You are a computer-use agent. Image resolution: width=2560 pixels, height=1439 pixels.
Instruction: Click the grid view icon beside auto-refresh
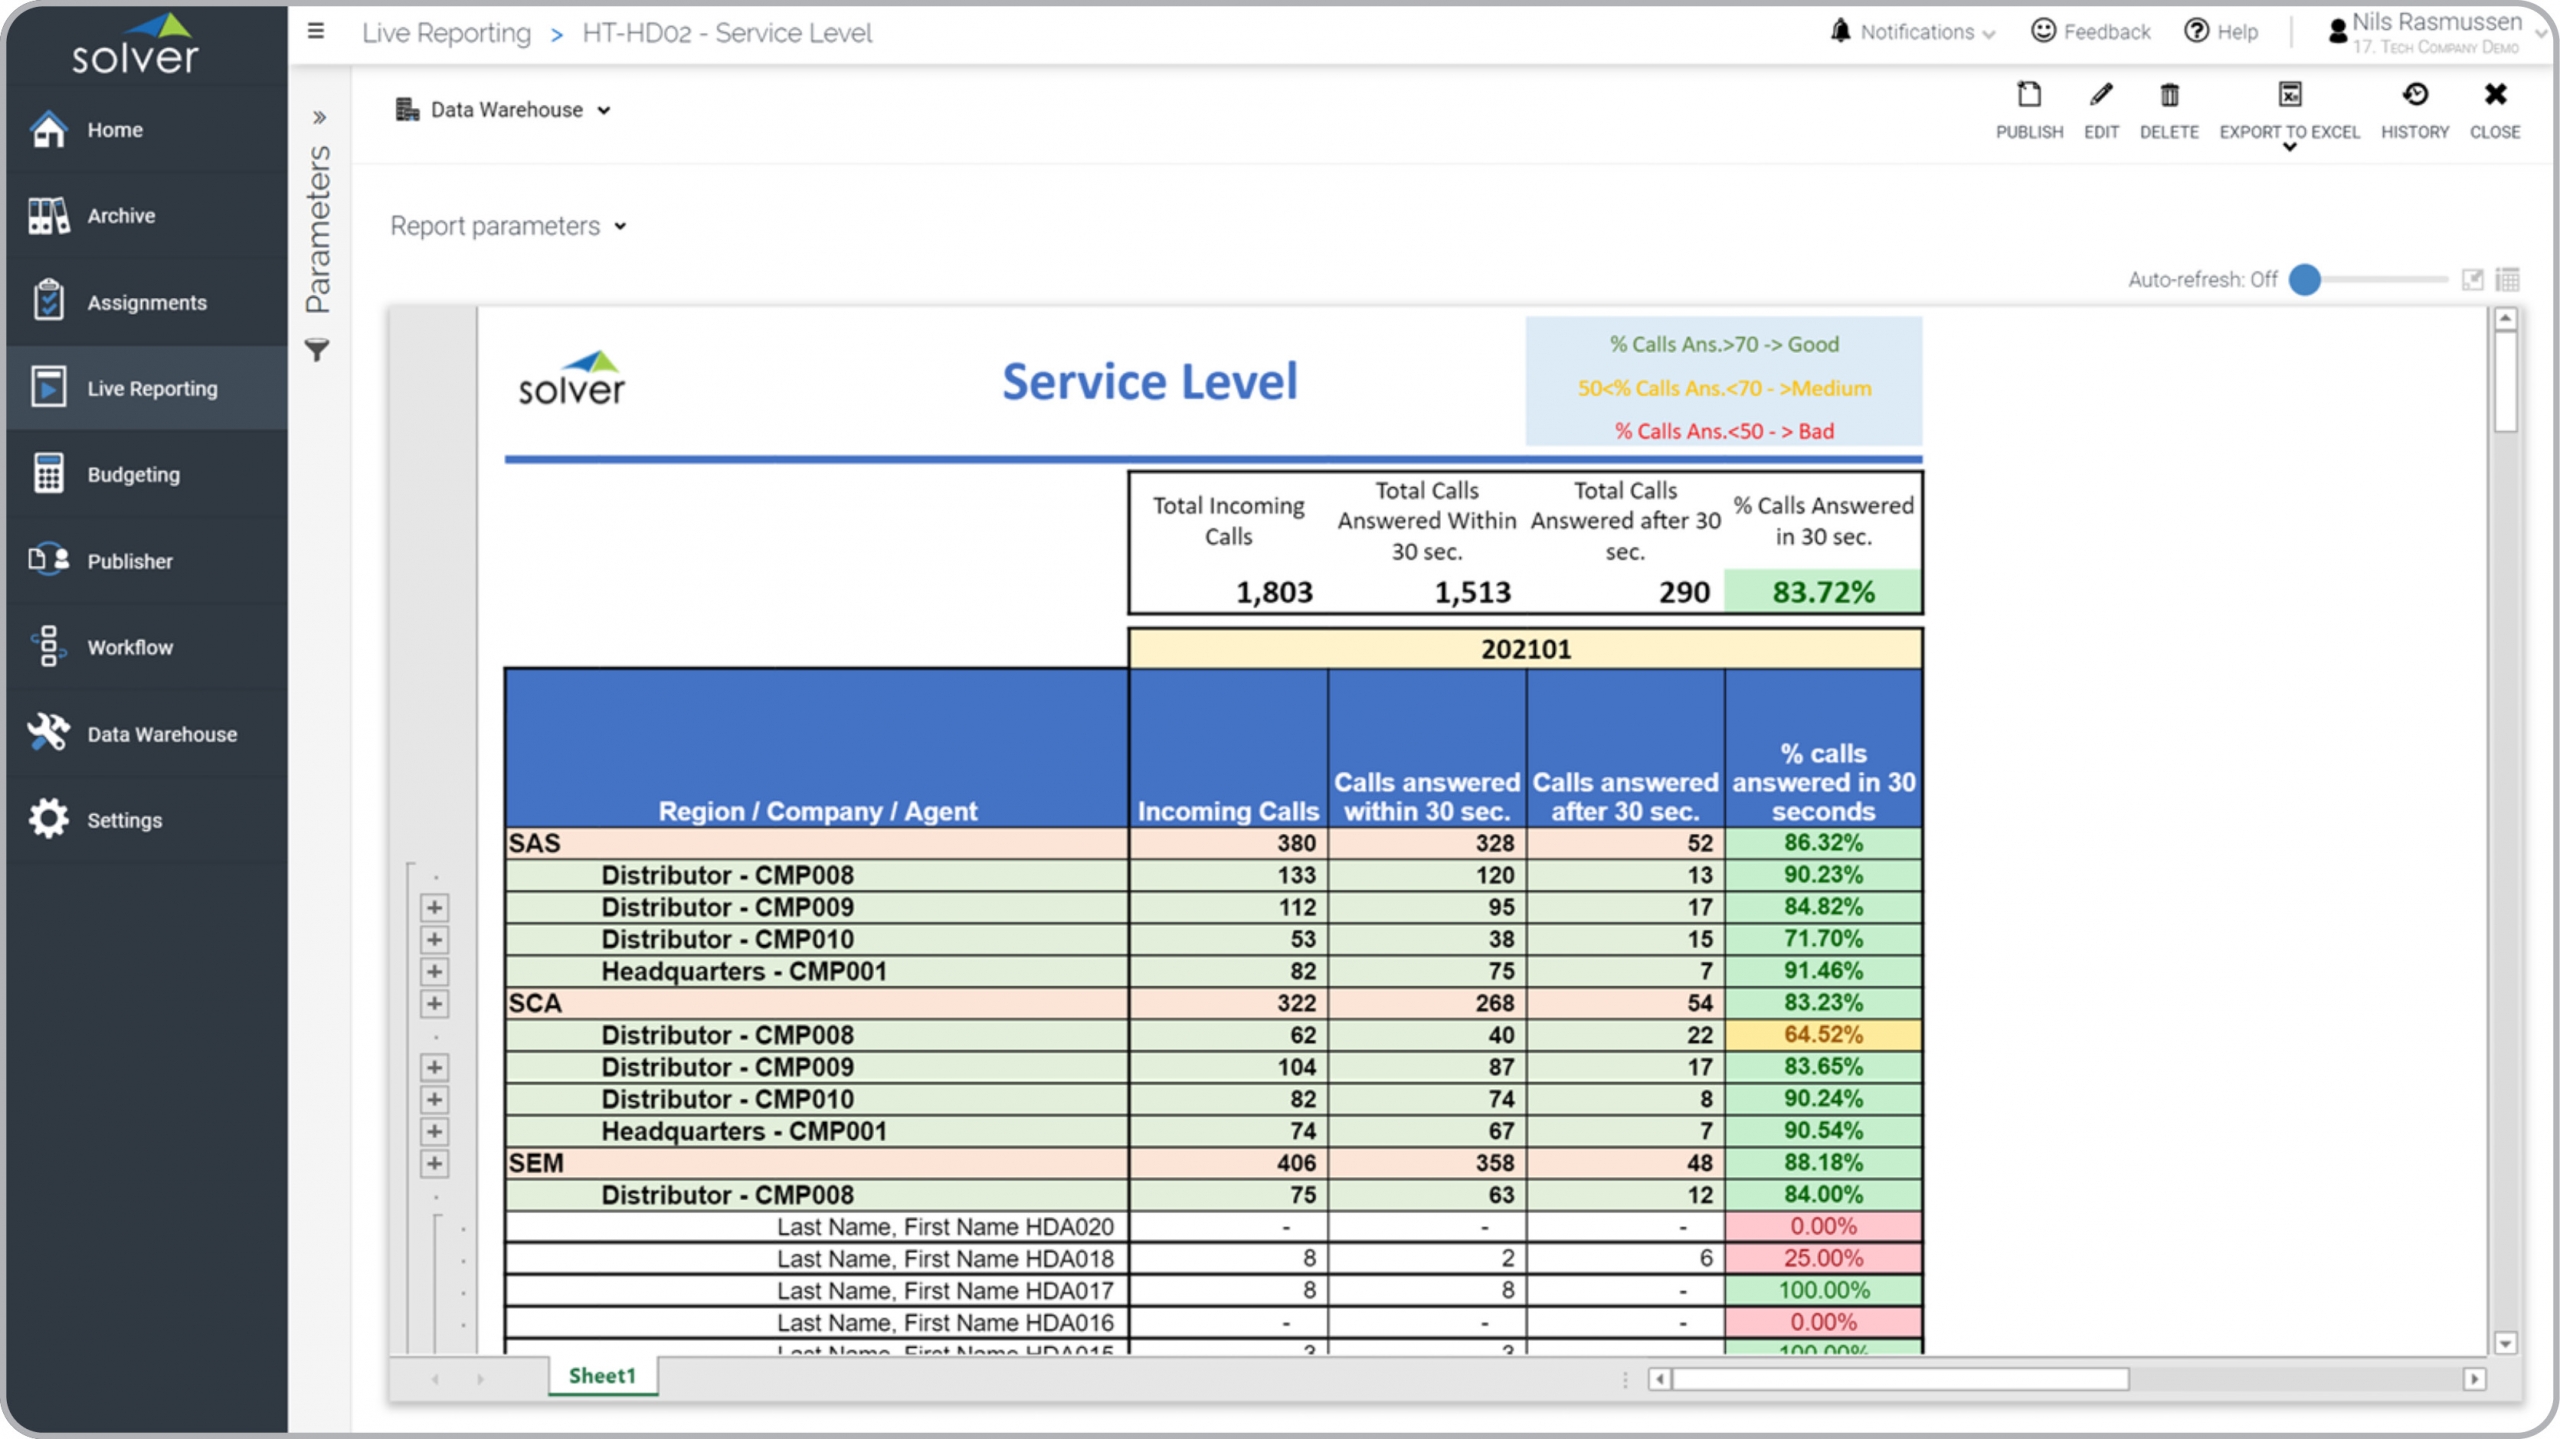coord(2507,280)
